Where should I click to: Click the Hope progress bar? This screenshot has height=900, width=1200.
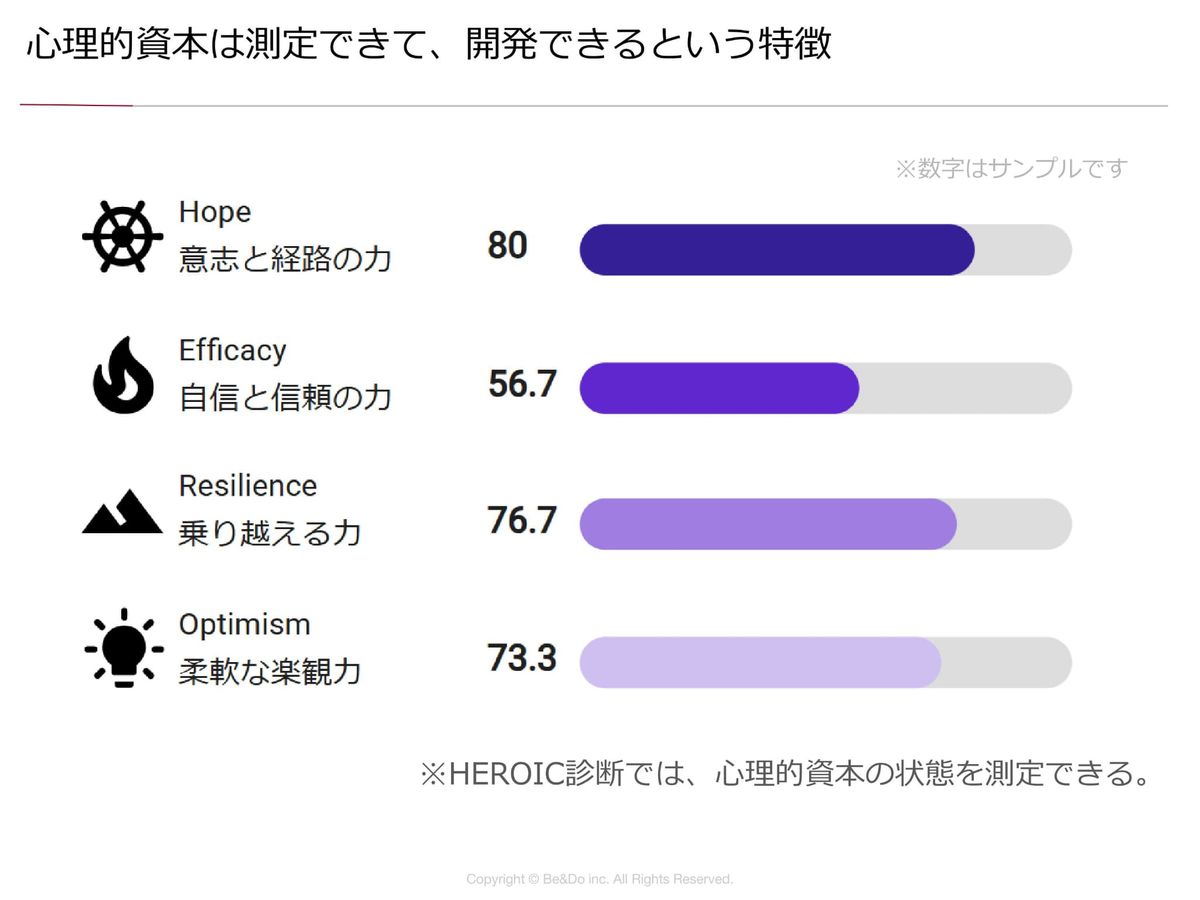[825, 250]
